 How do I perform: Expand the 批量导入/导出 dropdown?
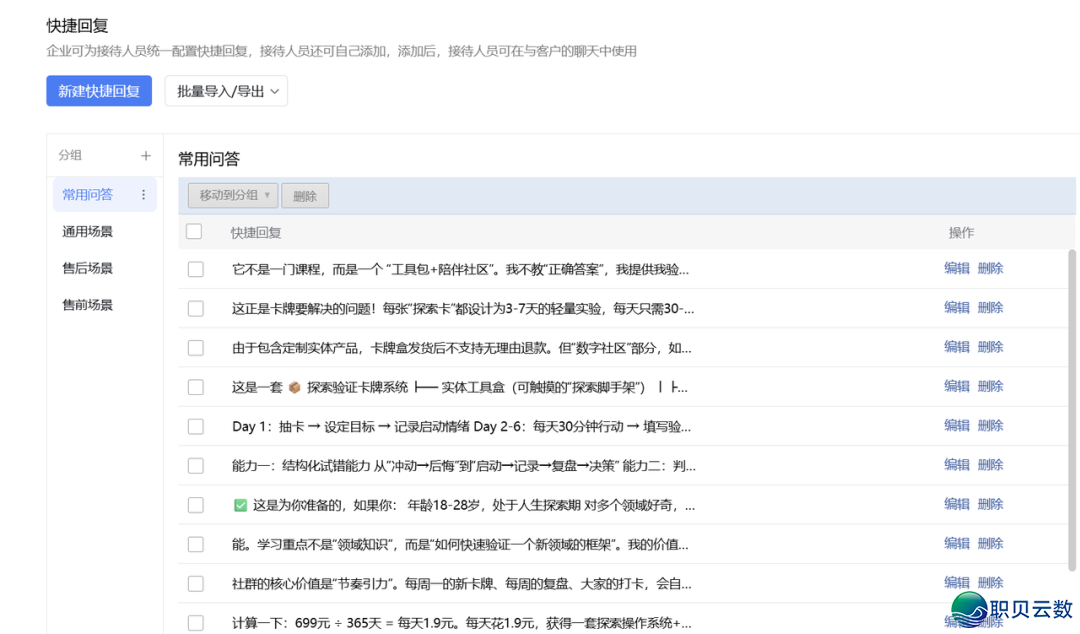226,91
